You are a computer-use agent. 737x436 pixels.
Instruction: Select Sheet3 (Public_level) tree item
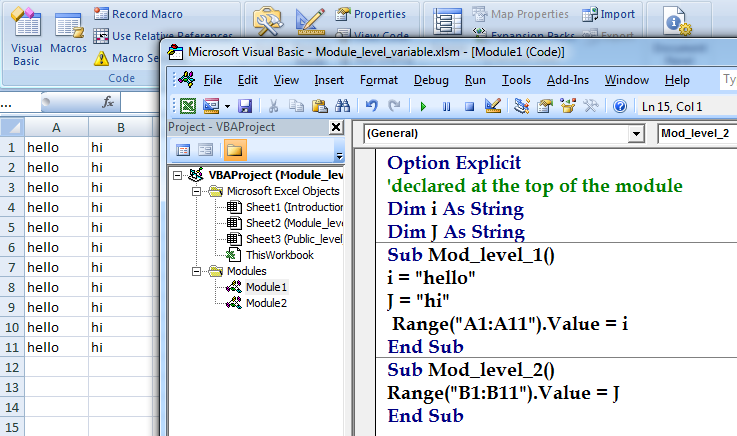[x=284, y=239]
